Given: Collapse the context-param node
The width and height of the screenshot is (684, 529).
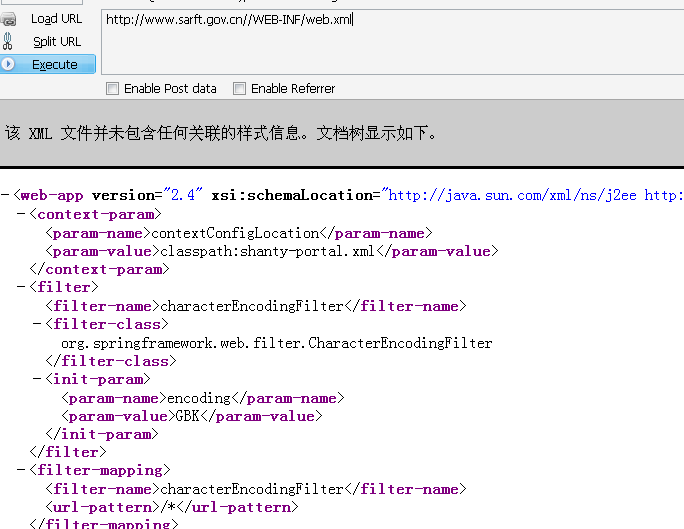Looking at the screenshot, I should 21,214.
